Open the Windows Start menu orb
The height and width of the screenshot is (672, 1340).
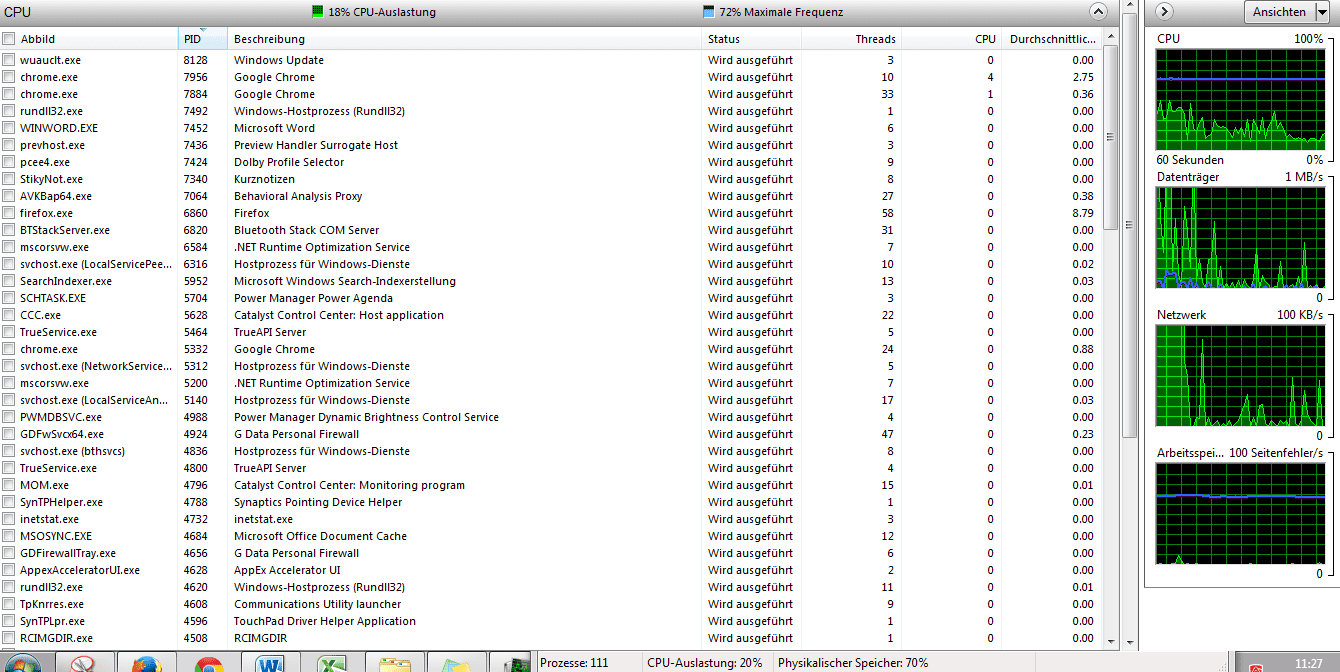point(22,663)
